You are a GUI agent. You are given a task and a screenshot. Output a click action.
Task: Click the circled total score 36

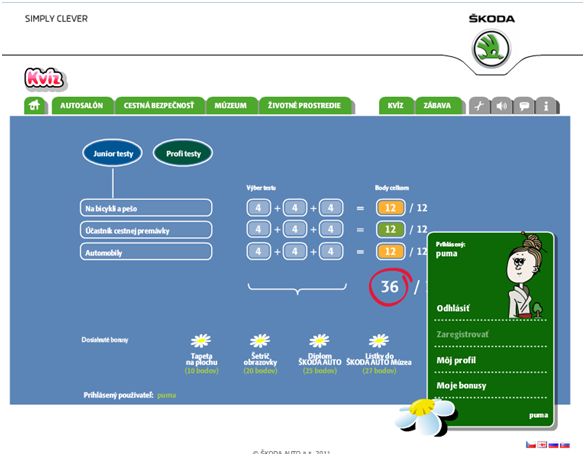[x=390, y=287]
